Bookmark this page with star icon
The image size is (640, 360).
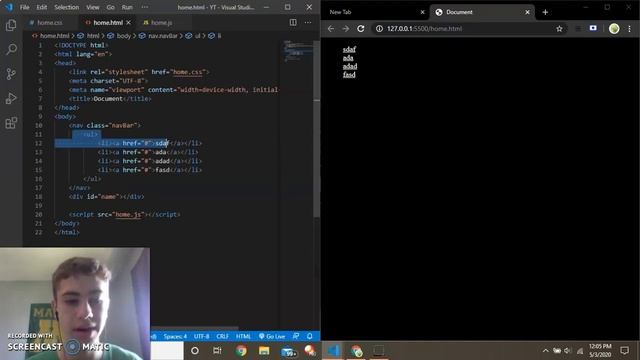point(559,29)
